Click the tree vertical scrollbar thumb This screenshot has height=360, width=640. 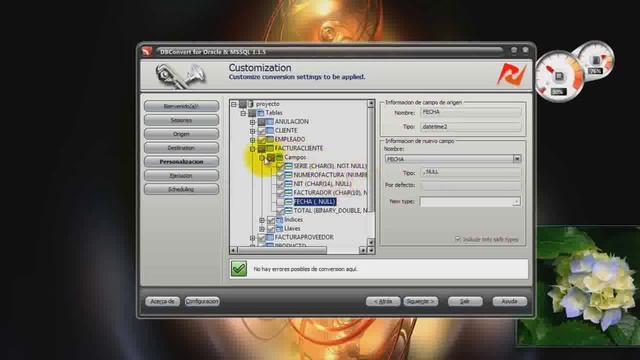371,159
